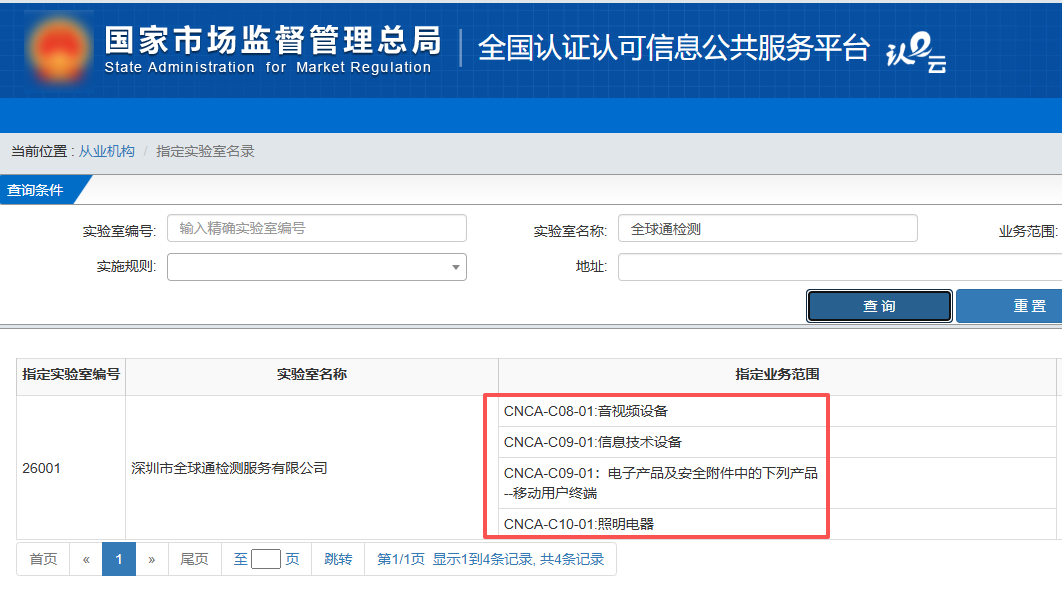Image resolution: width=1062 pixels, height=590 pixels.
Task: Click the 实验室名称 field containing 全球通检测
Action: pos(767,229)
